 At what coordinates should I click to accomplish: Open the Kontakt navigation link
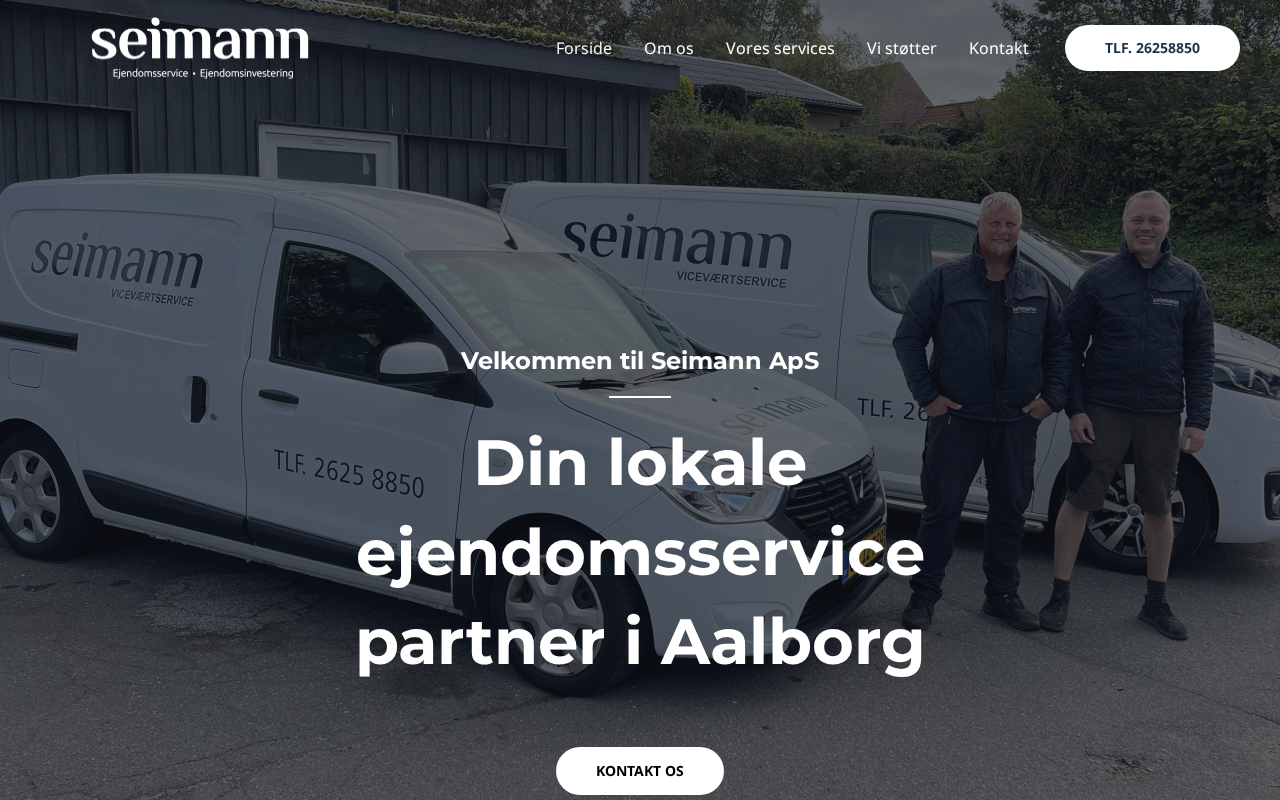point(999,48)
